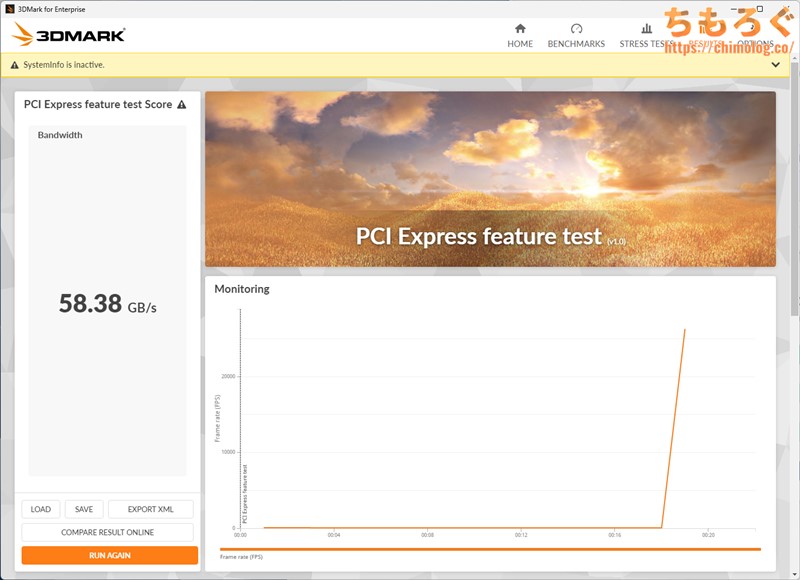The image size is (800, 580).
Task: Open the Options tab
Action: point(756,43)
